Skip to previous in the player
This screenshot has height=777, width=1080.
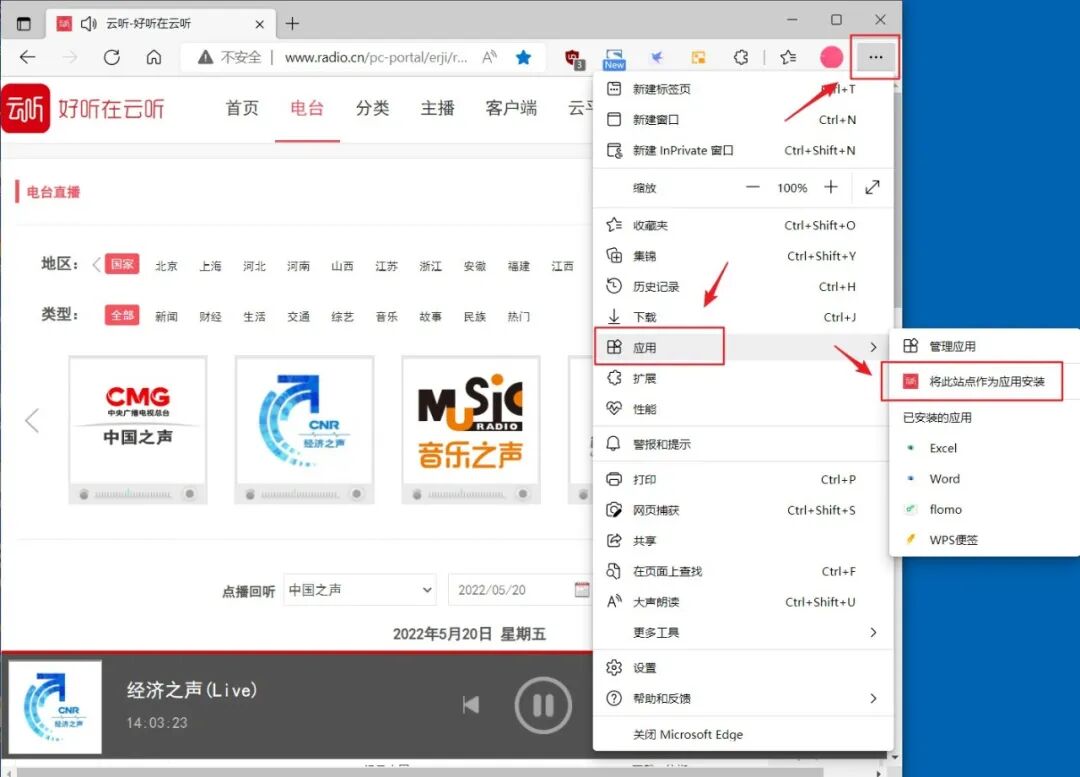(471, 705)
